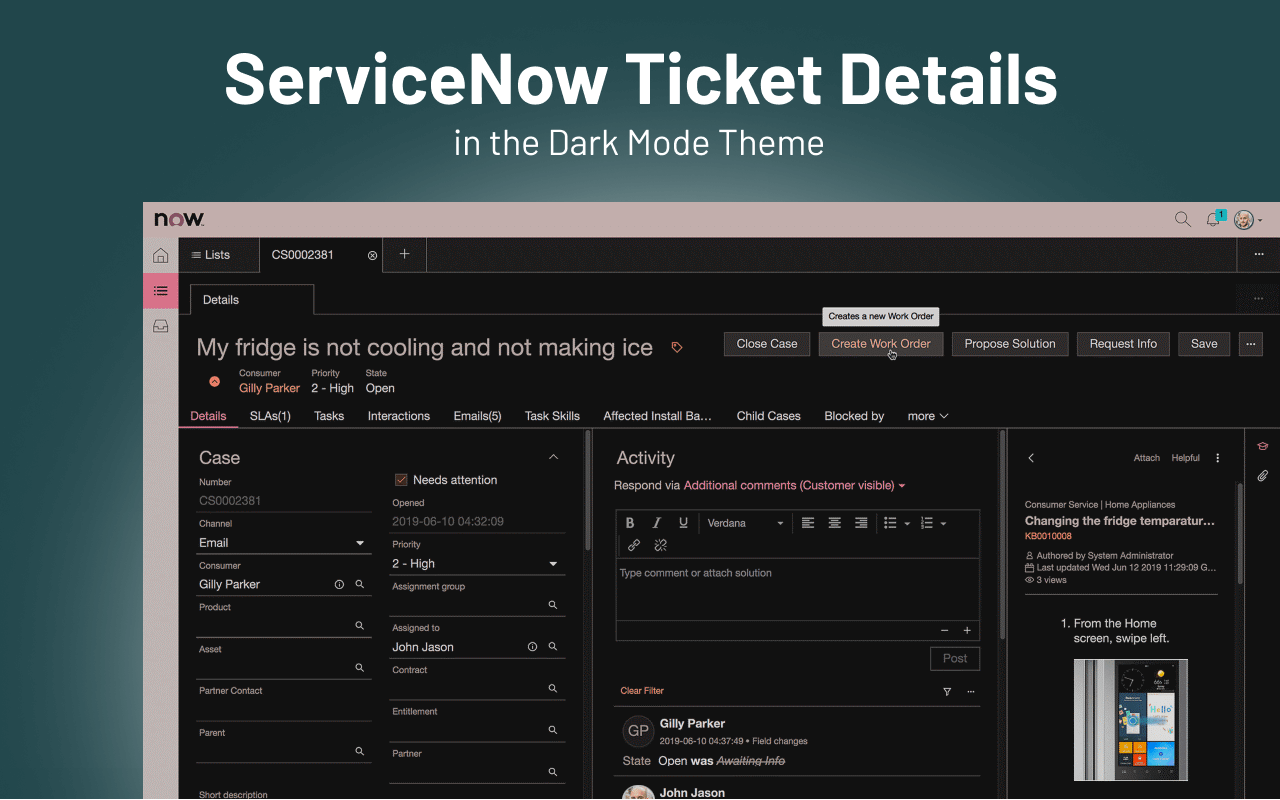Open notifications bell icon
Viewport: 1280px width, 800px height.
pos(1214,219)
